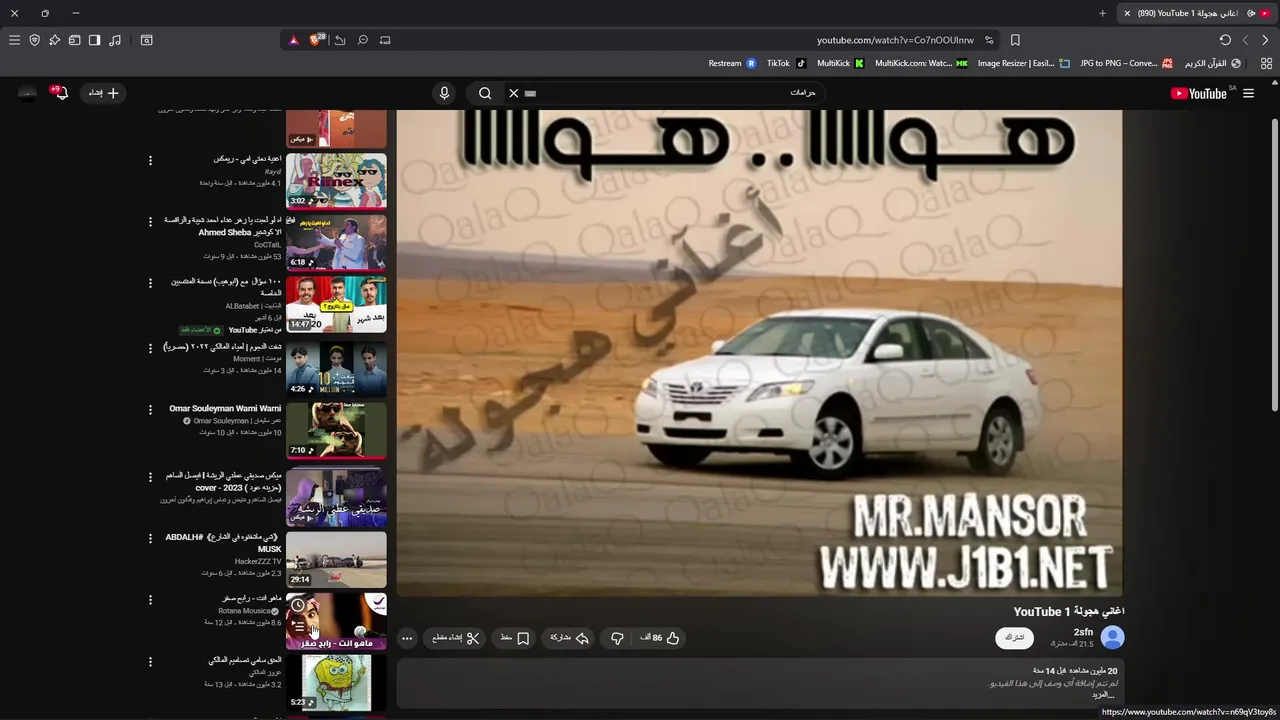Open the tab islands icon in browser toolbar
The width and height of the screenshot is (1280, 720).
pos(74,40)
